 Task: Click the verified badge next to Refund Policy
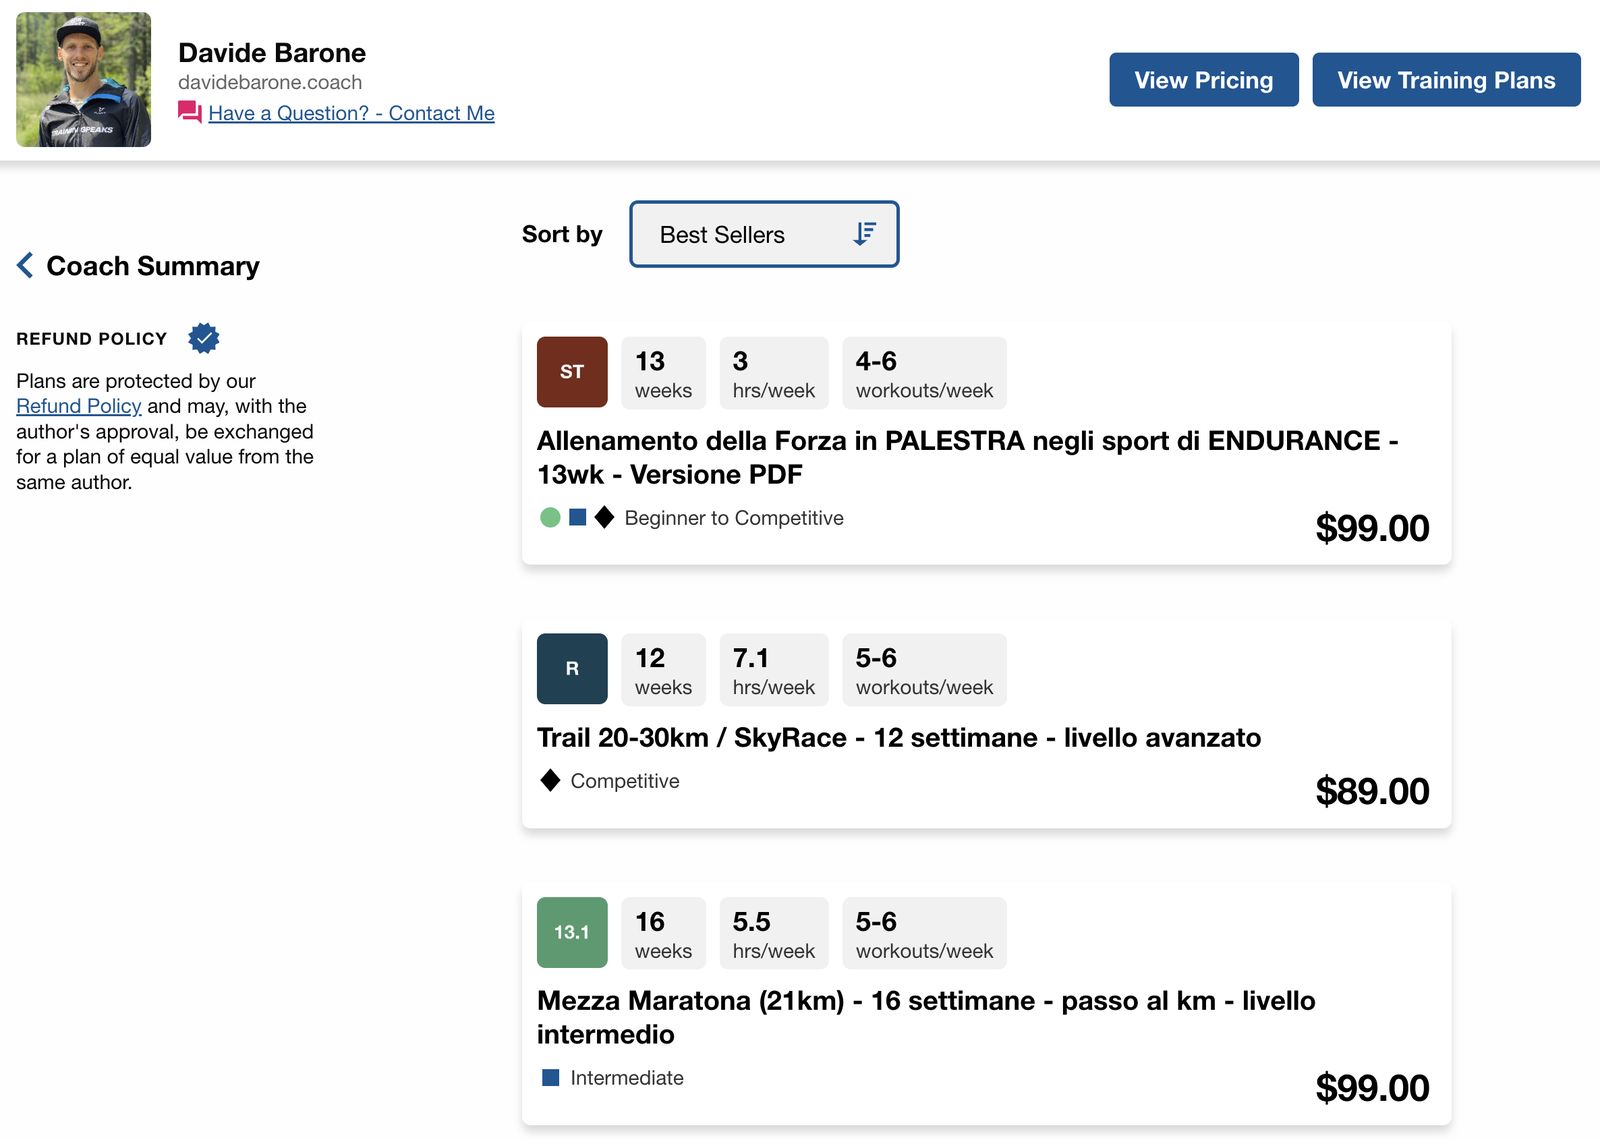[204, 338]
